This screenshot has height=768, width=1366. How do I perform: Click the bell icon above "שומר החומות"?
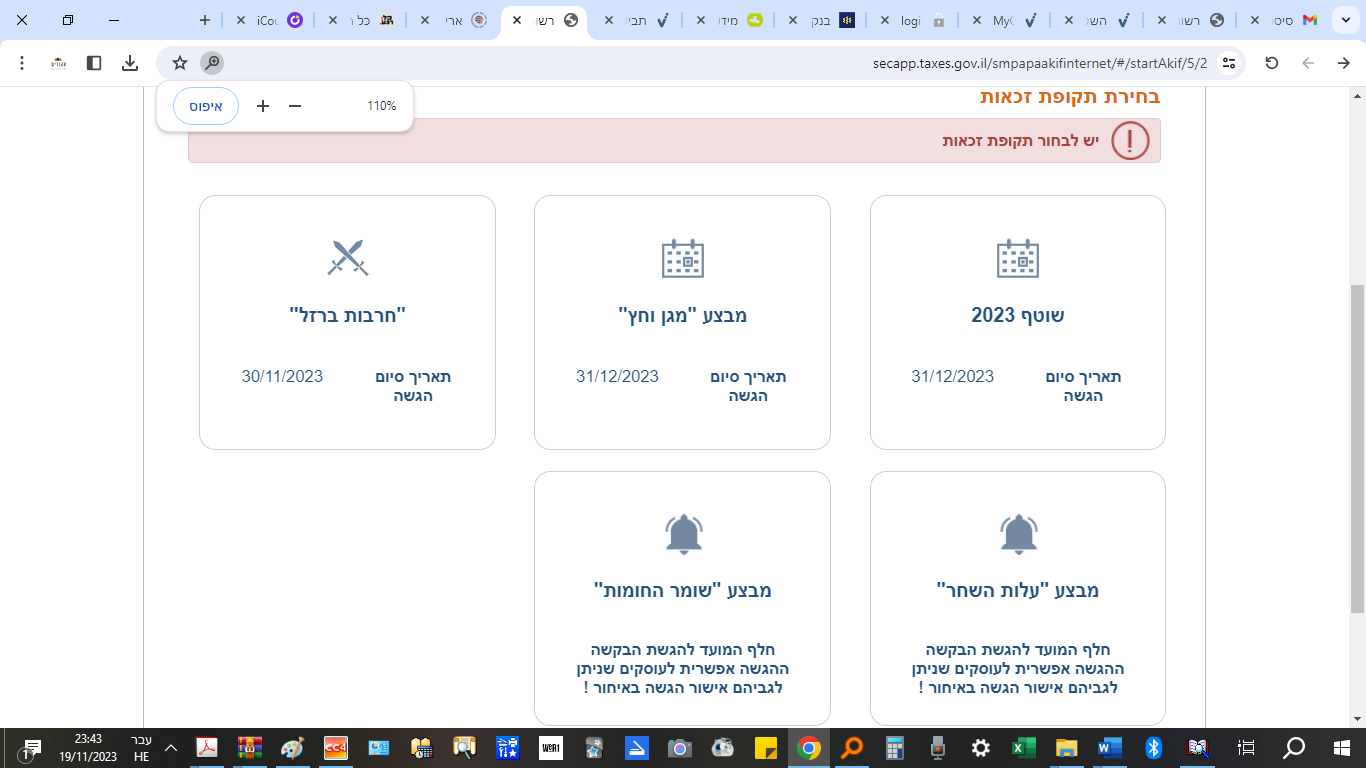tap(684, 534)
